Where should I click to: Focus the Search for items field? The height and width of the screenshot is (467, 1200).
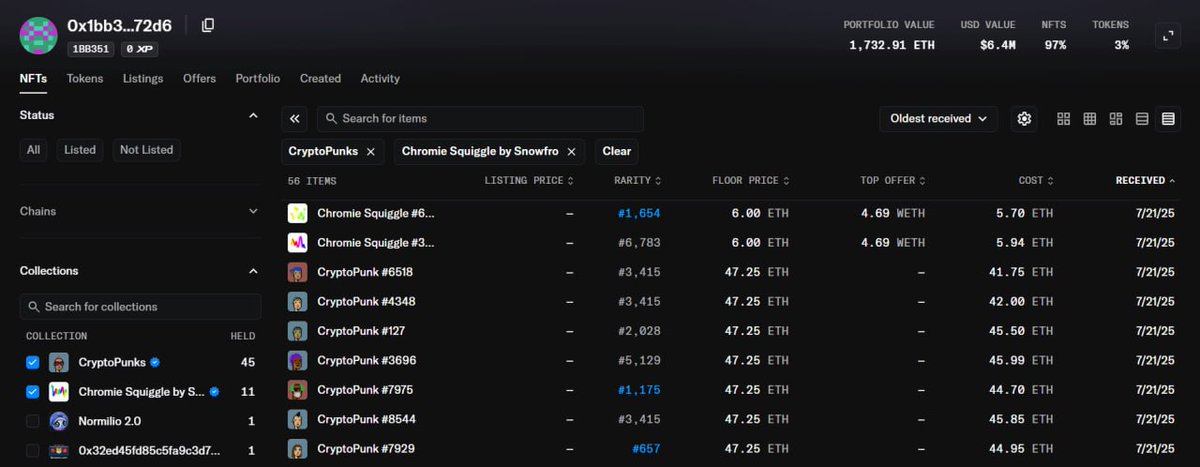pyautogui.click(x=480, y=118)
